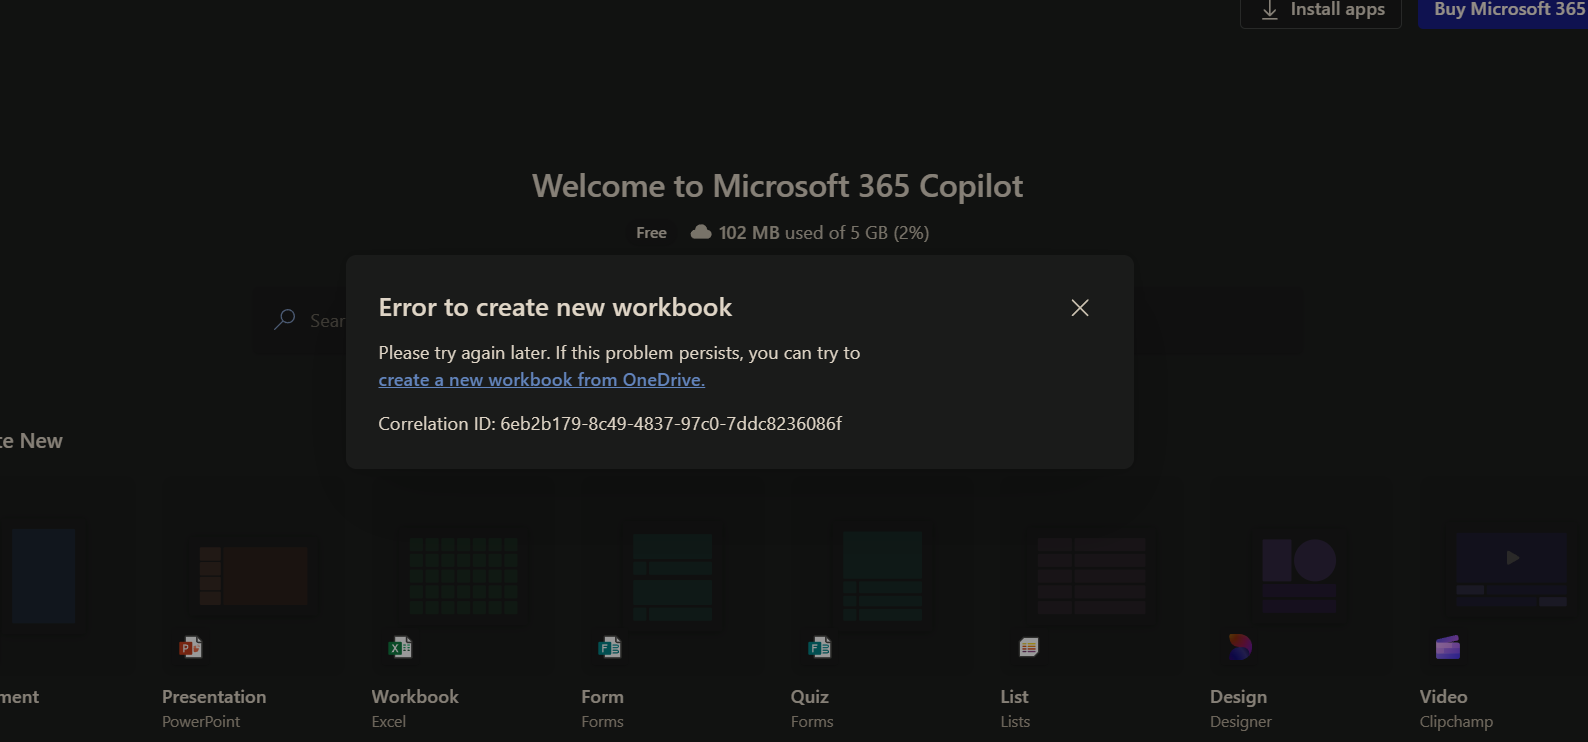Click the Designer icon above the Design label
This screenshot has height=742, width=1588.
pos(1239,647)
